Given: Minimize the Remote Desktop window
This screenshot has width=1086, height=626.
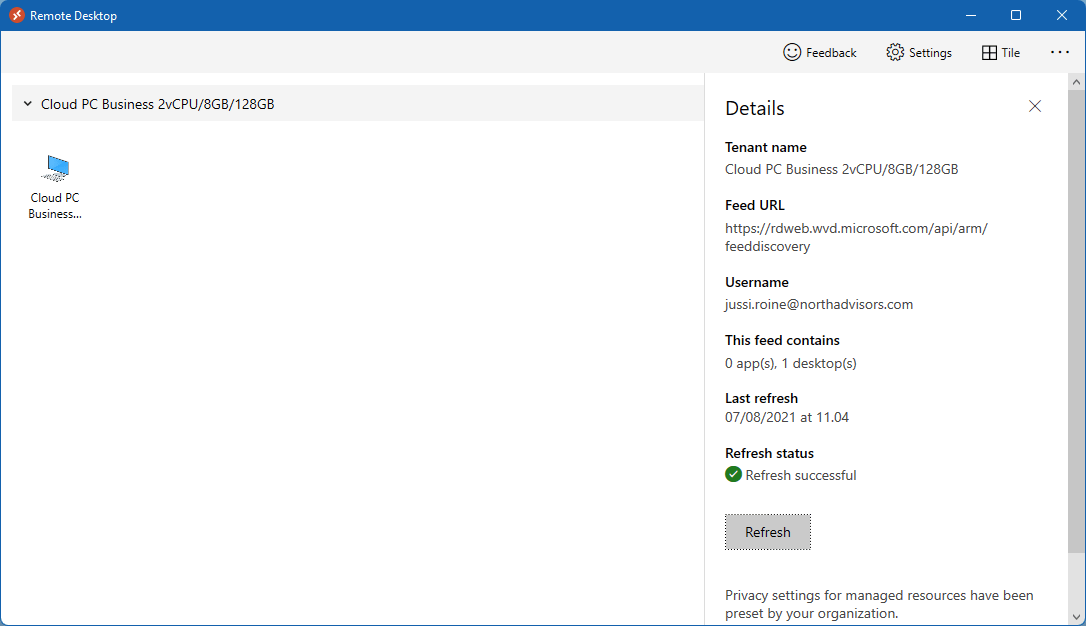Looking at the screenshot, I should point(970,15).
